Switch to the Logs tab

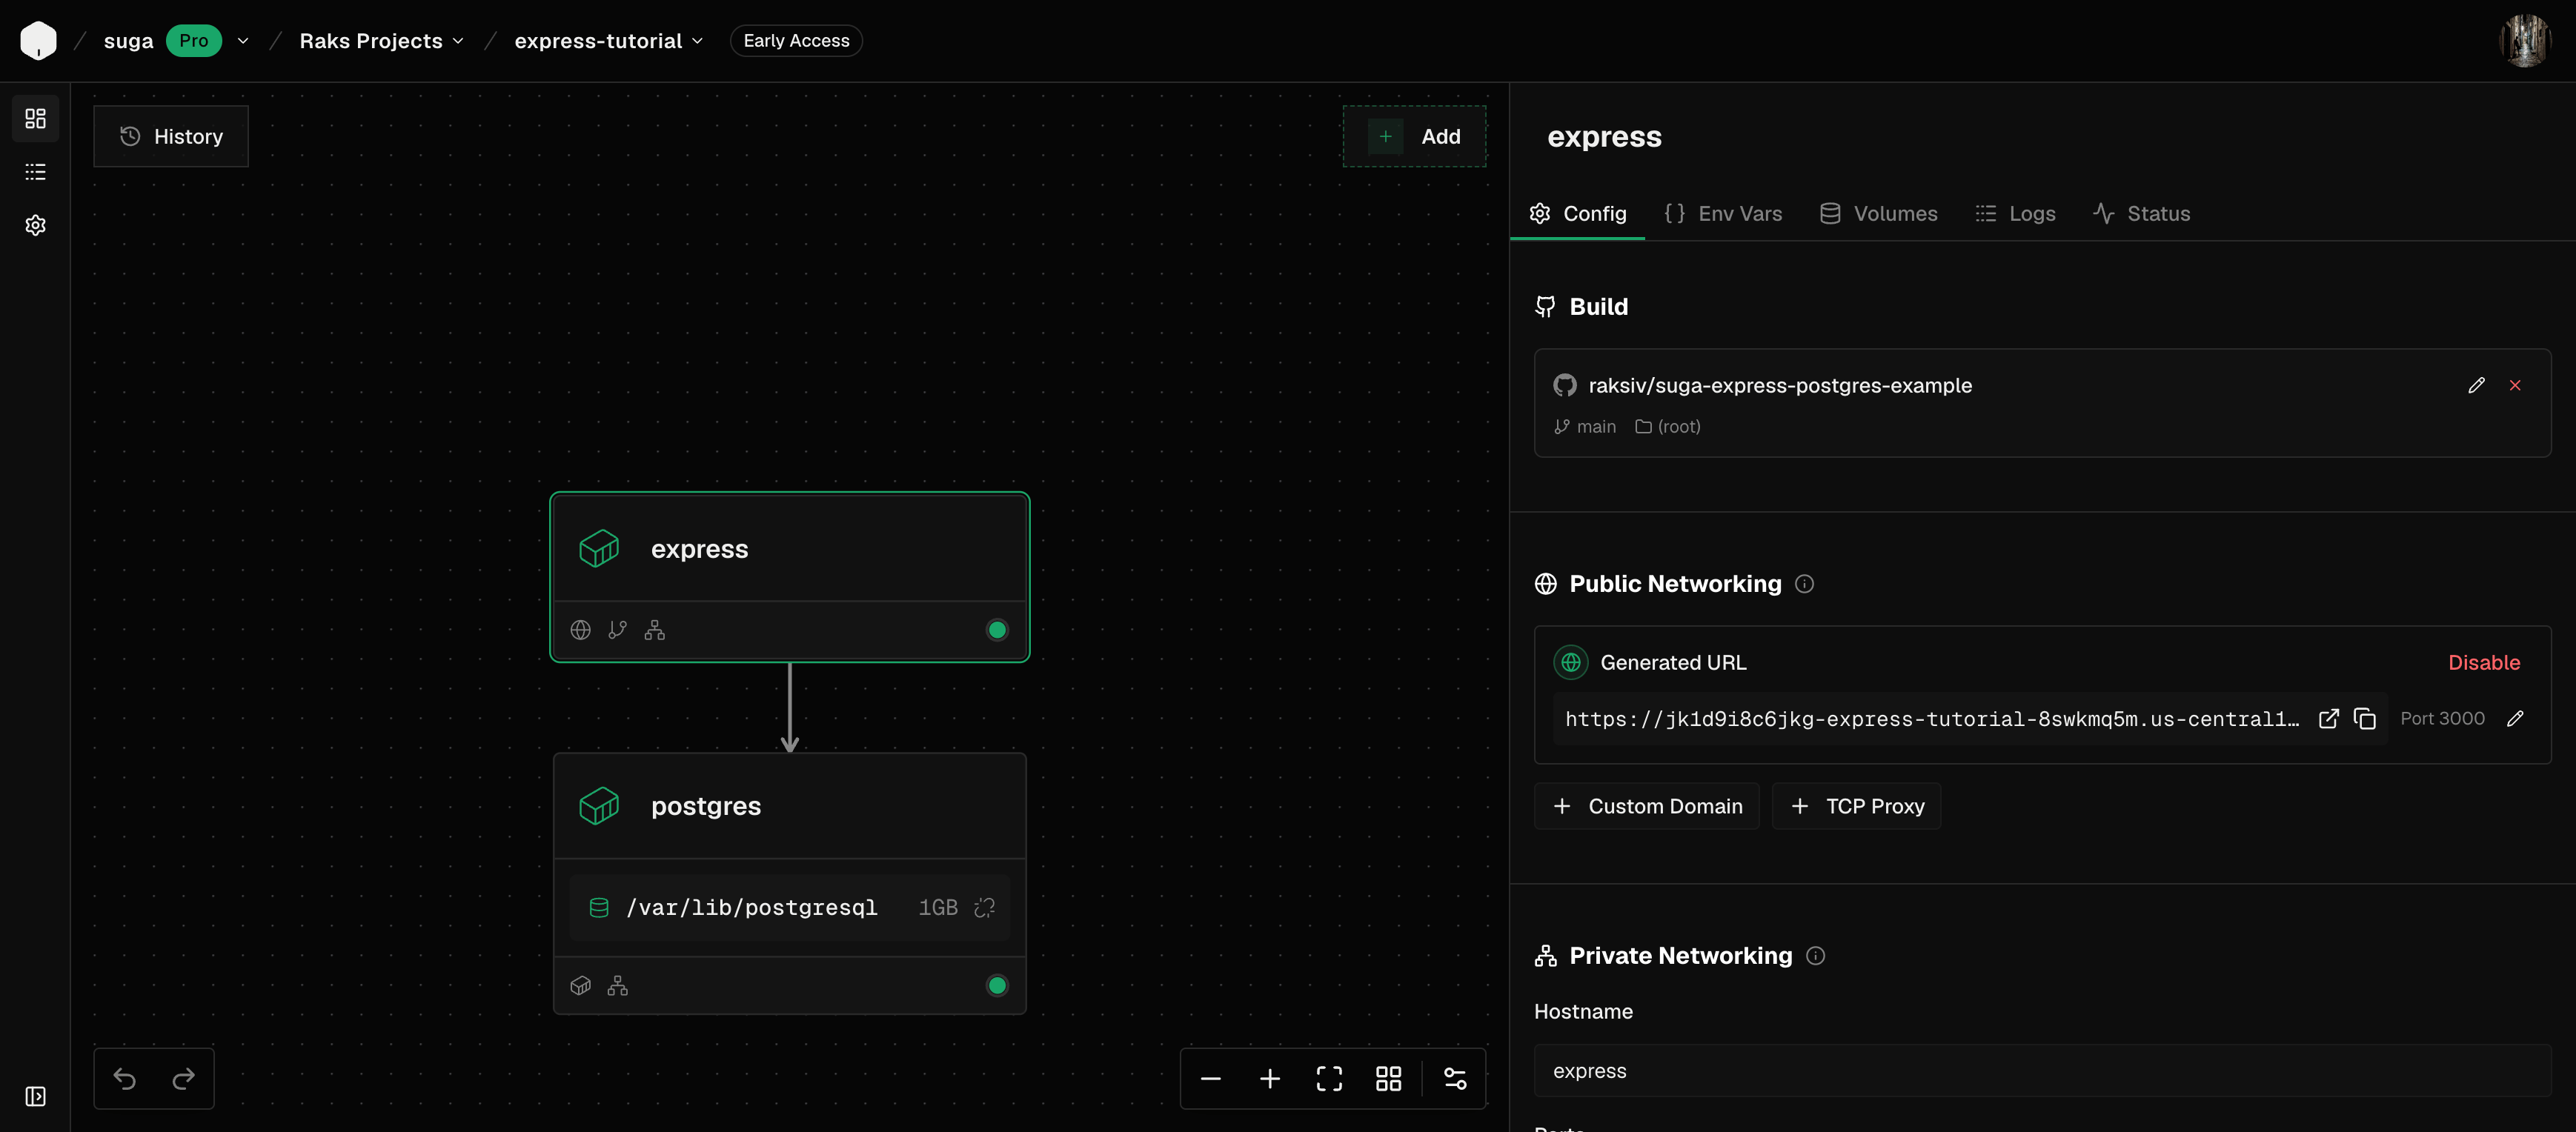(x=2015, y=213)
